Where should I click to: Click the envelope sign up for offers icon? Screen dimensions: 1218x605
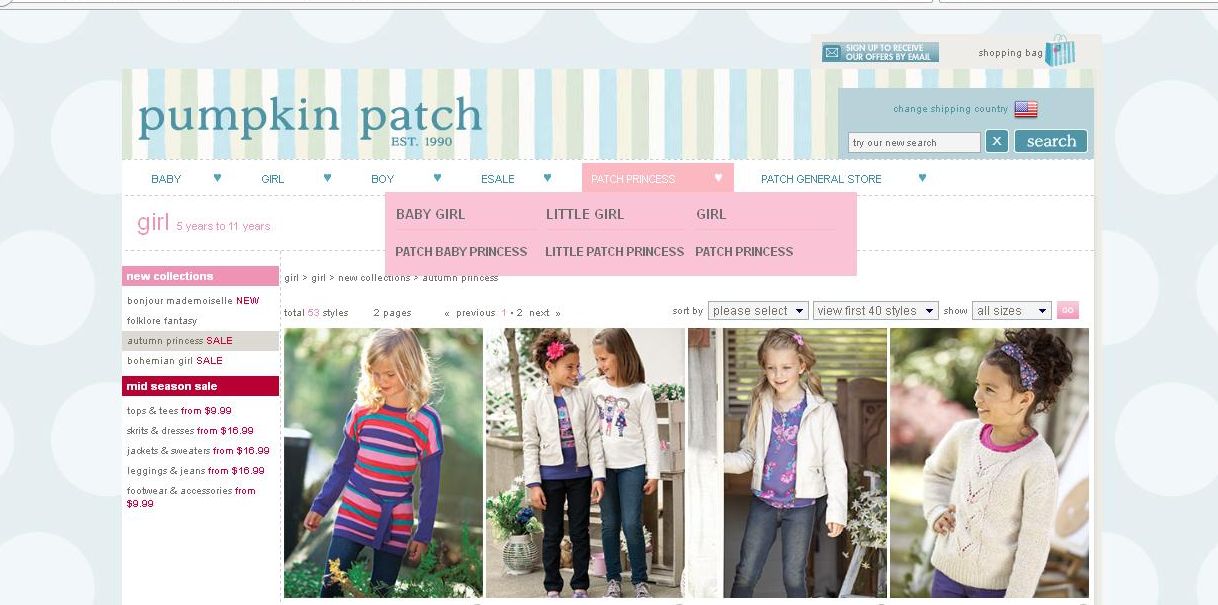[x=831, y=53]
